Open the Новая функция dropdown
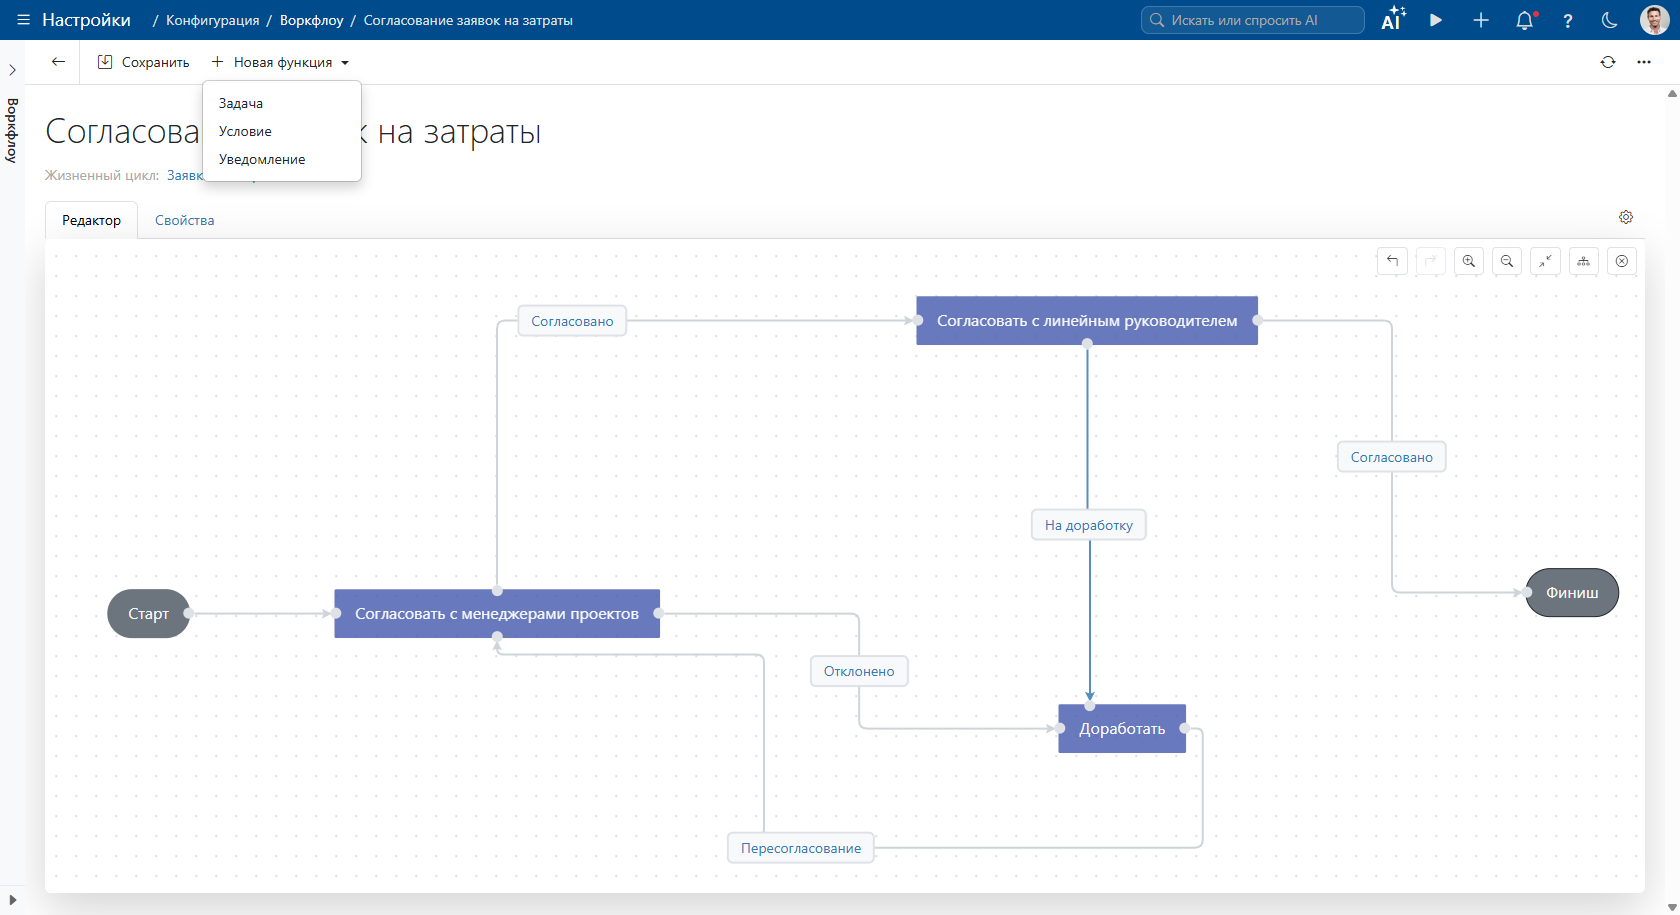Screen dimensions: 1680x915 (281, 62)
